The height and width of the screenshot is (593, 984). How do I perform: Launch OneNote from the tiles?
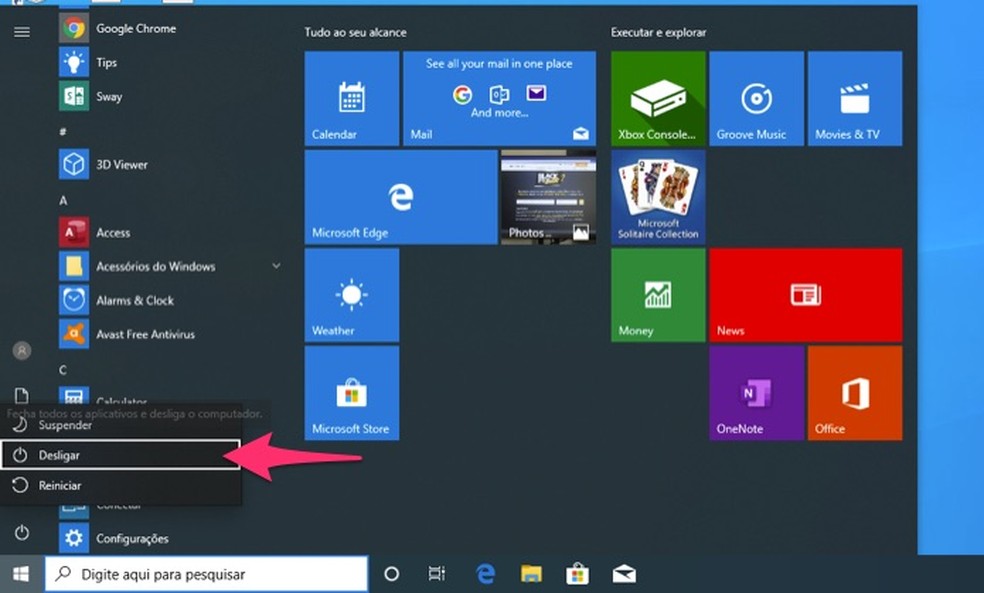click(x=756, y=392)
